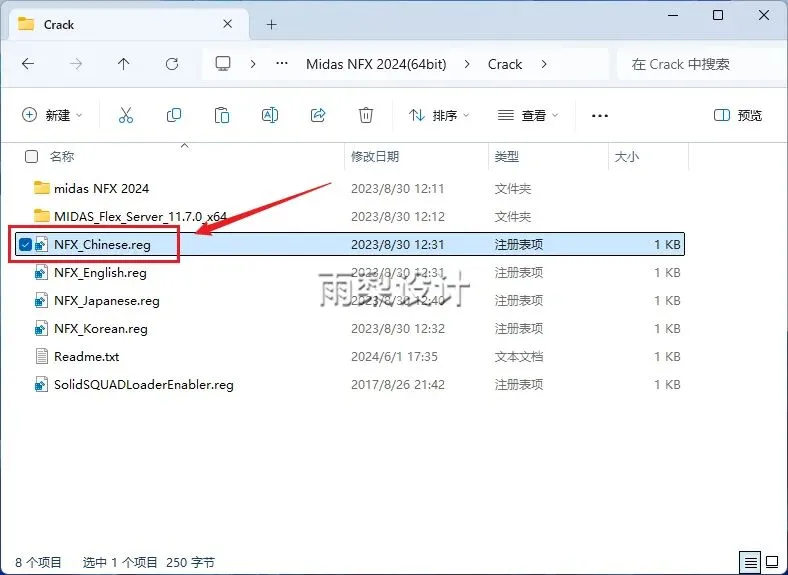Expand the chevron after Midas NFX 2024(64bit)
The image size is (788, 575).
467,64
